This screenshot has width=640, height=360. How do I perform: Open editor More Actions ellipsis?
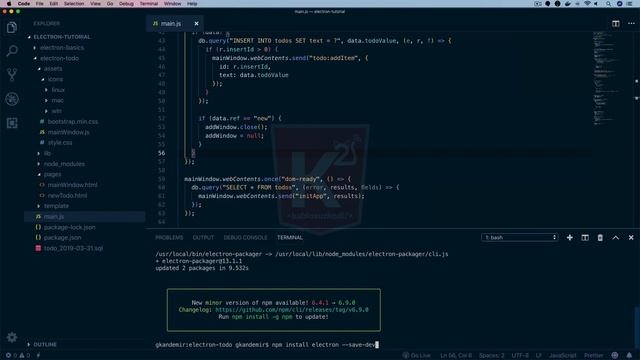coord(631,24)
